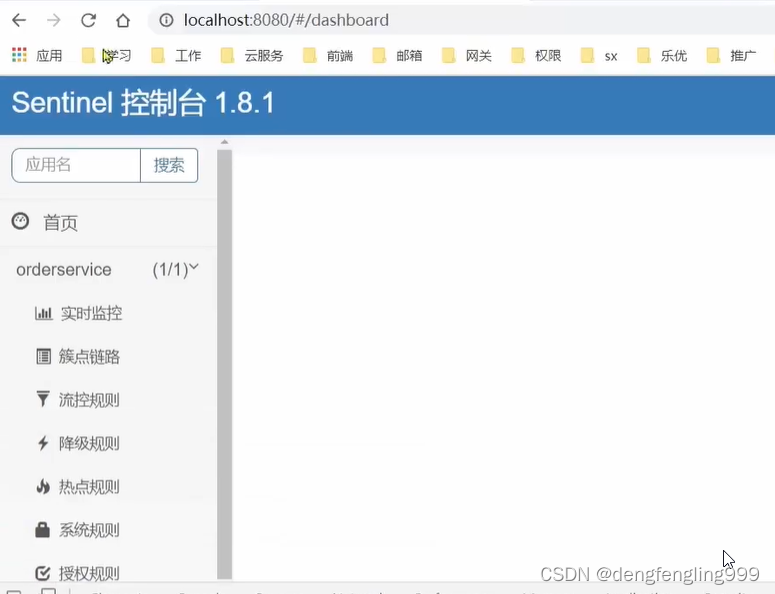Viewport: 775px width, 594px height.
Task: Go to the browser home page icon
Action: coord(123,20)
